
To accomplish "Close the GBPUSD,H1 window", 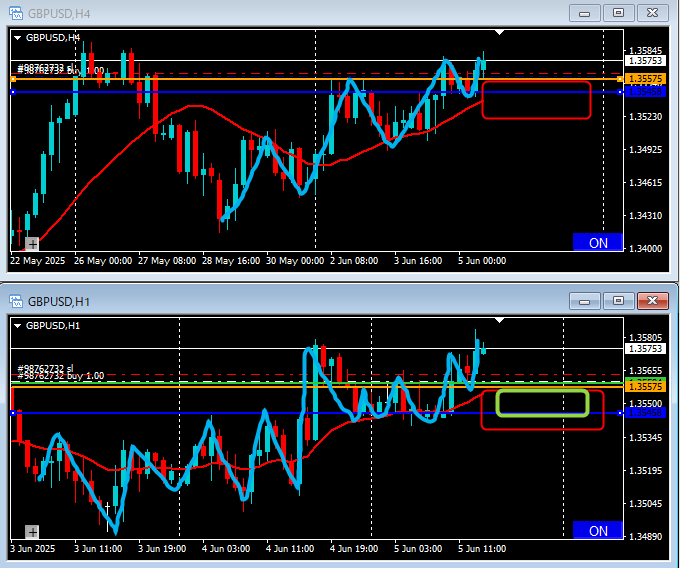I will click(x=652, y=301).
